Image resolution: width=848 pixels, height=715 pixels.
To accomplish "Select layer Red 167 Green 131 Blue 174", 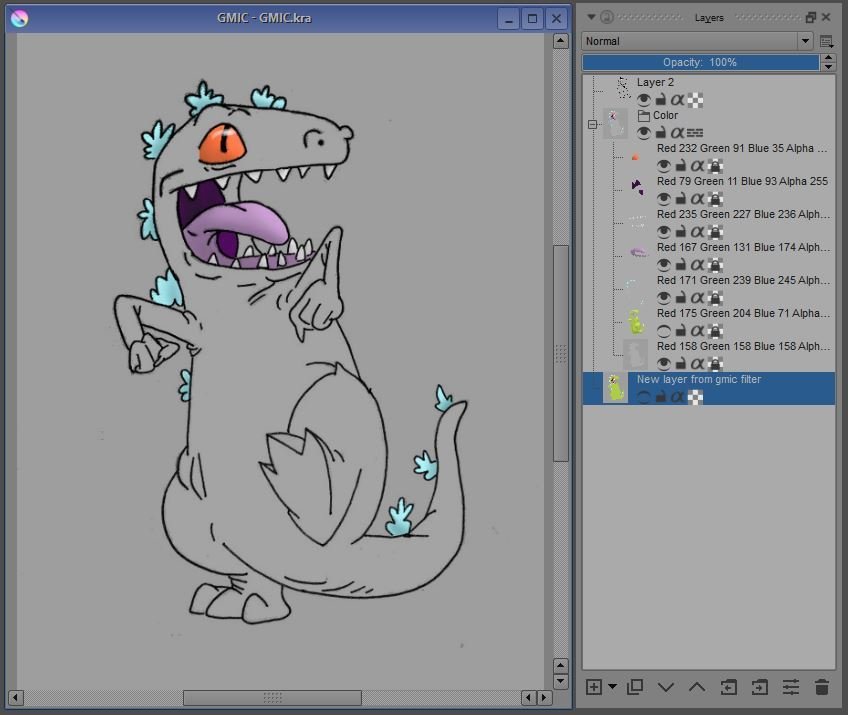I will pos(743,247).
